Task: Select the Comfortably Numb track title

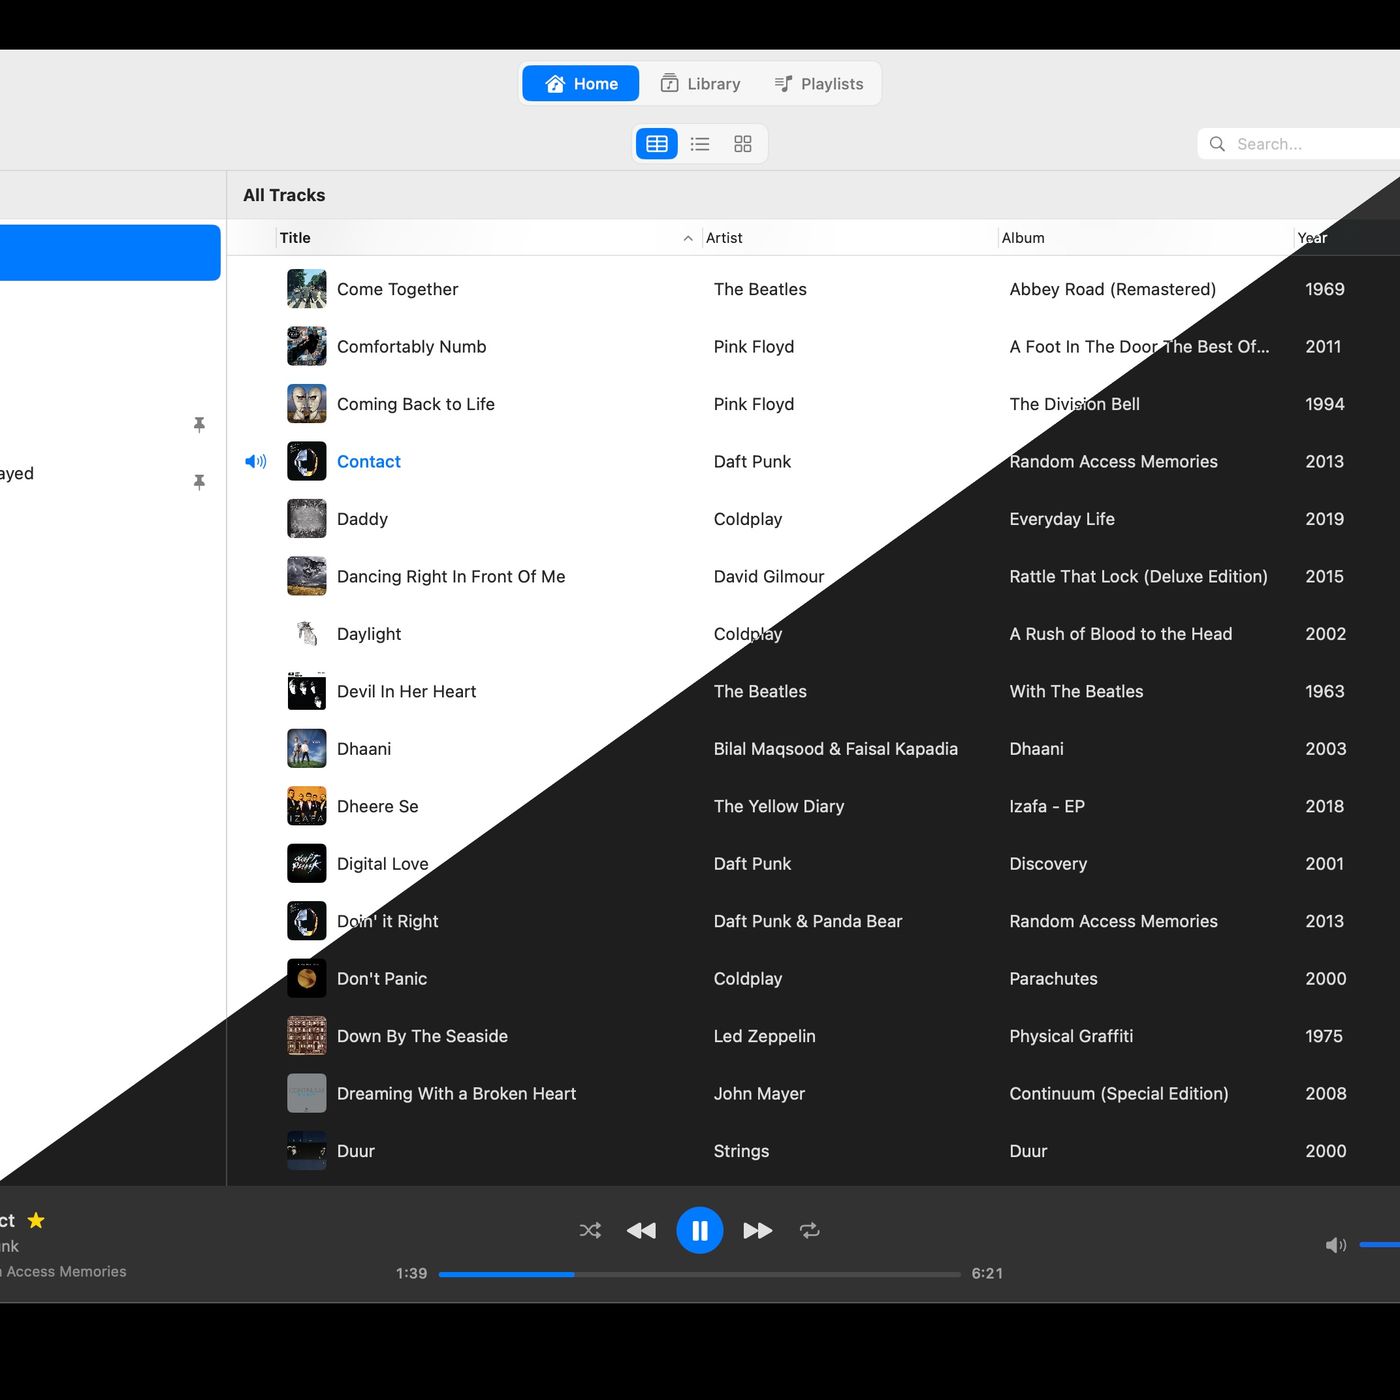Action: point(411,346)
